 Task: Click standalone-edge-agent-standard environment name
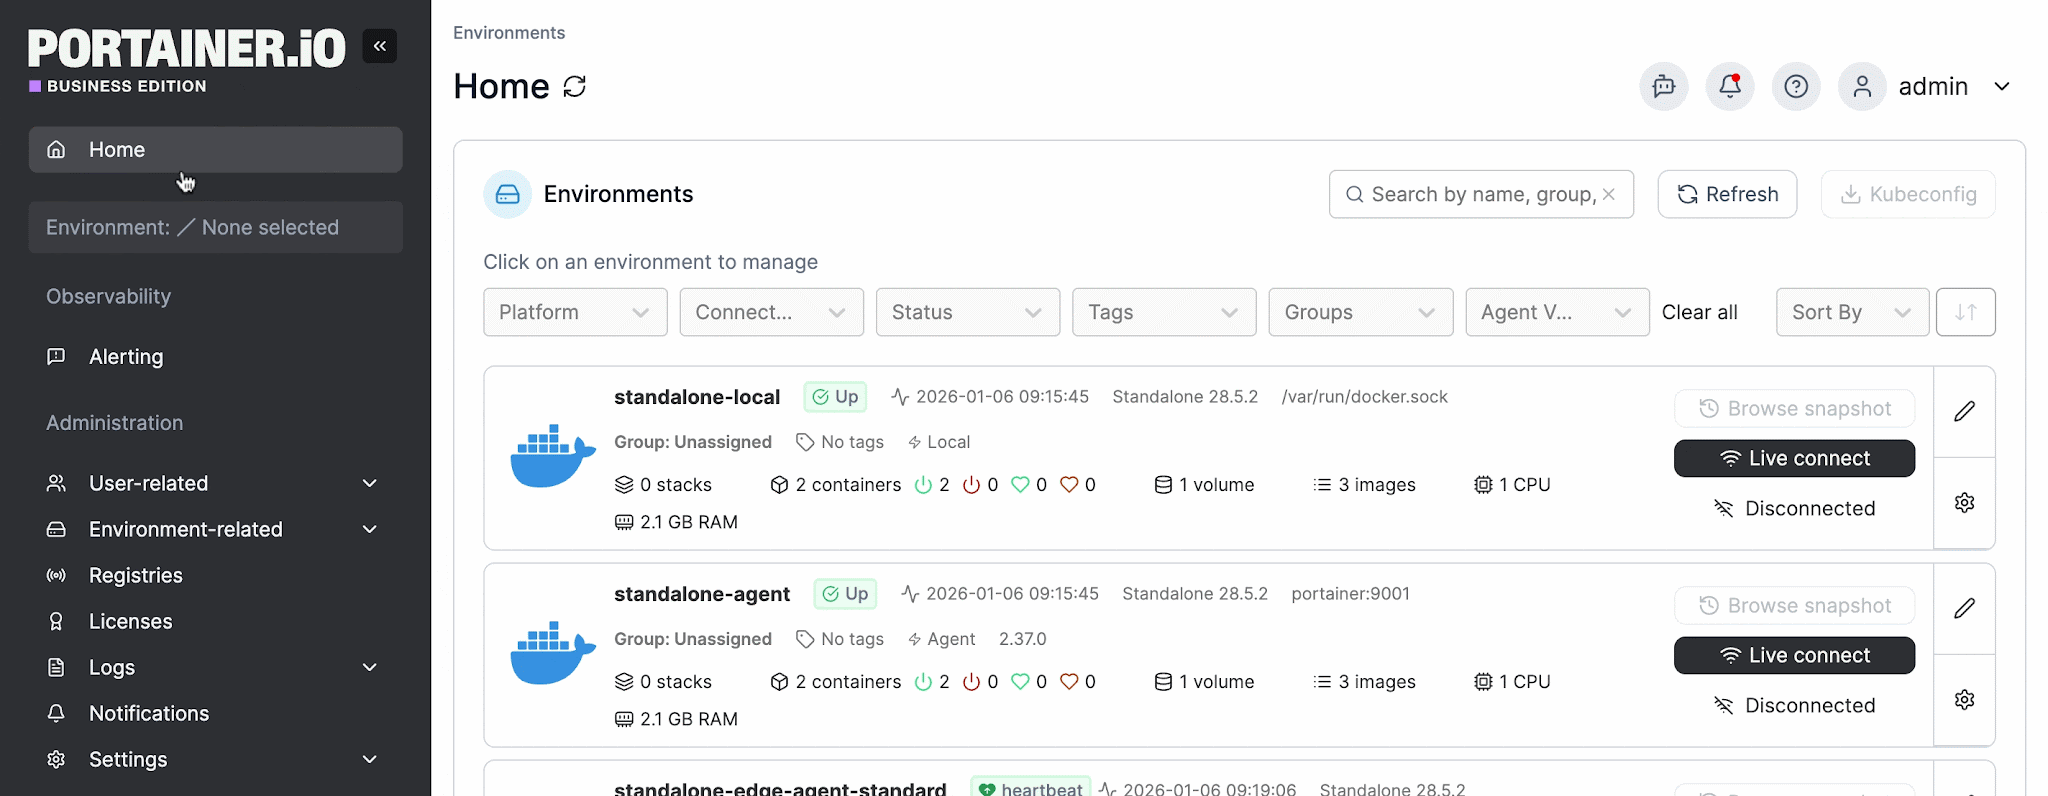pos(780,789)
